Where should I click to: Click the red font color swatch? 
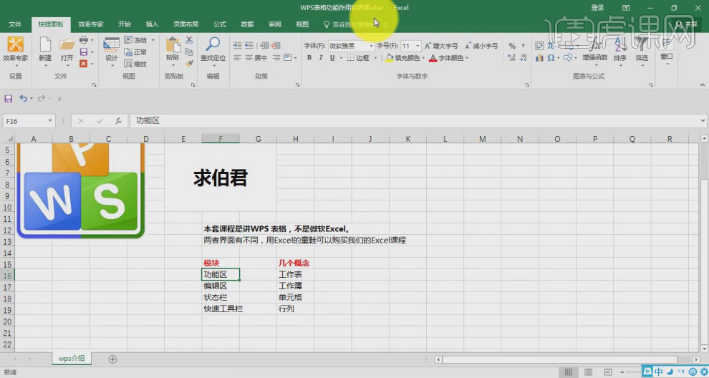pyautogui.click(x=433, y=58)
